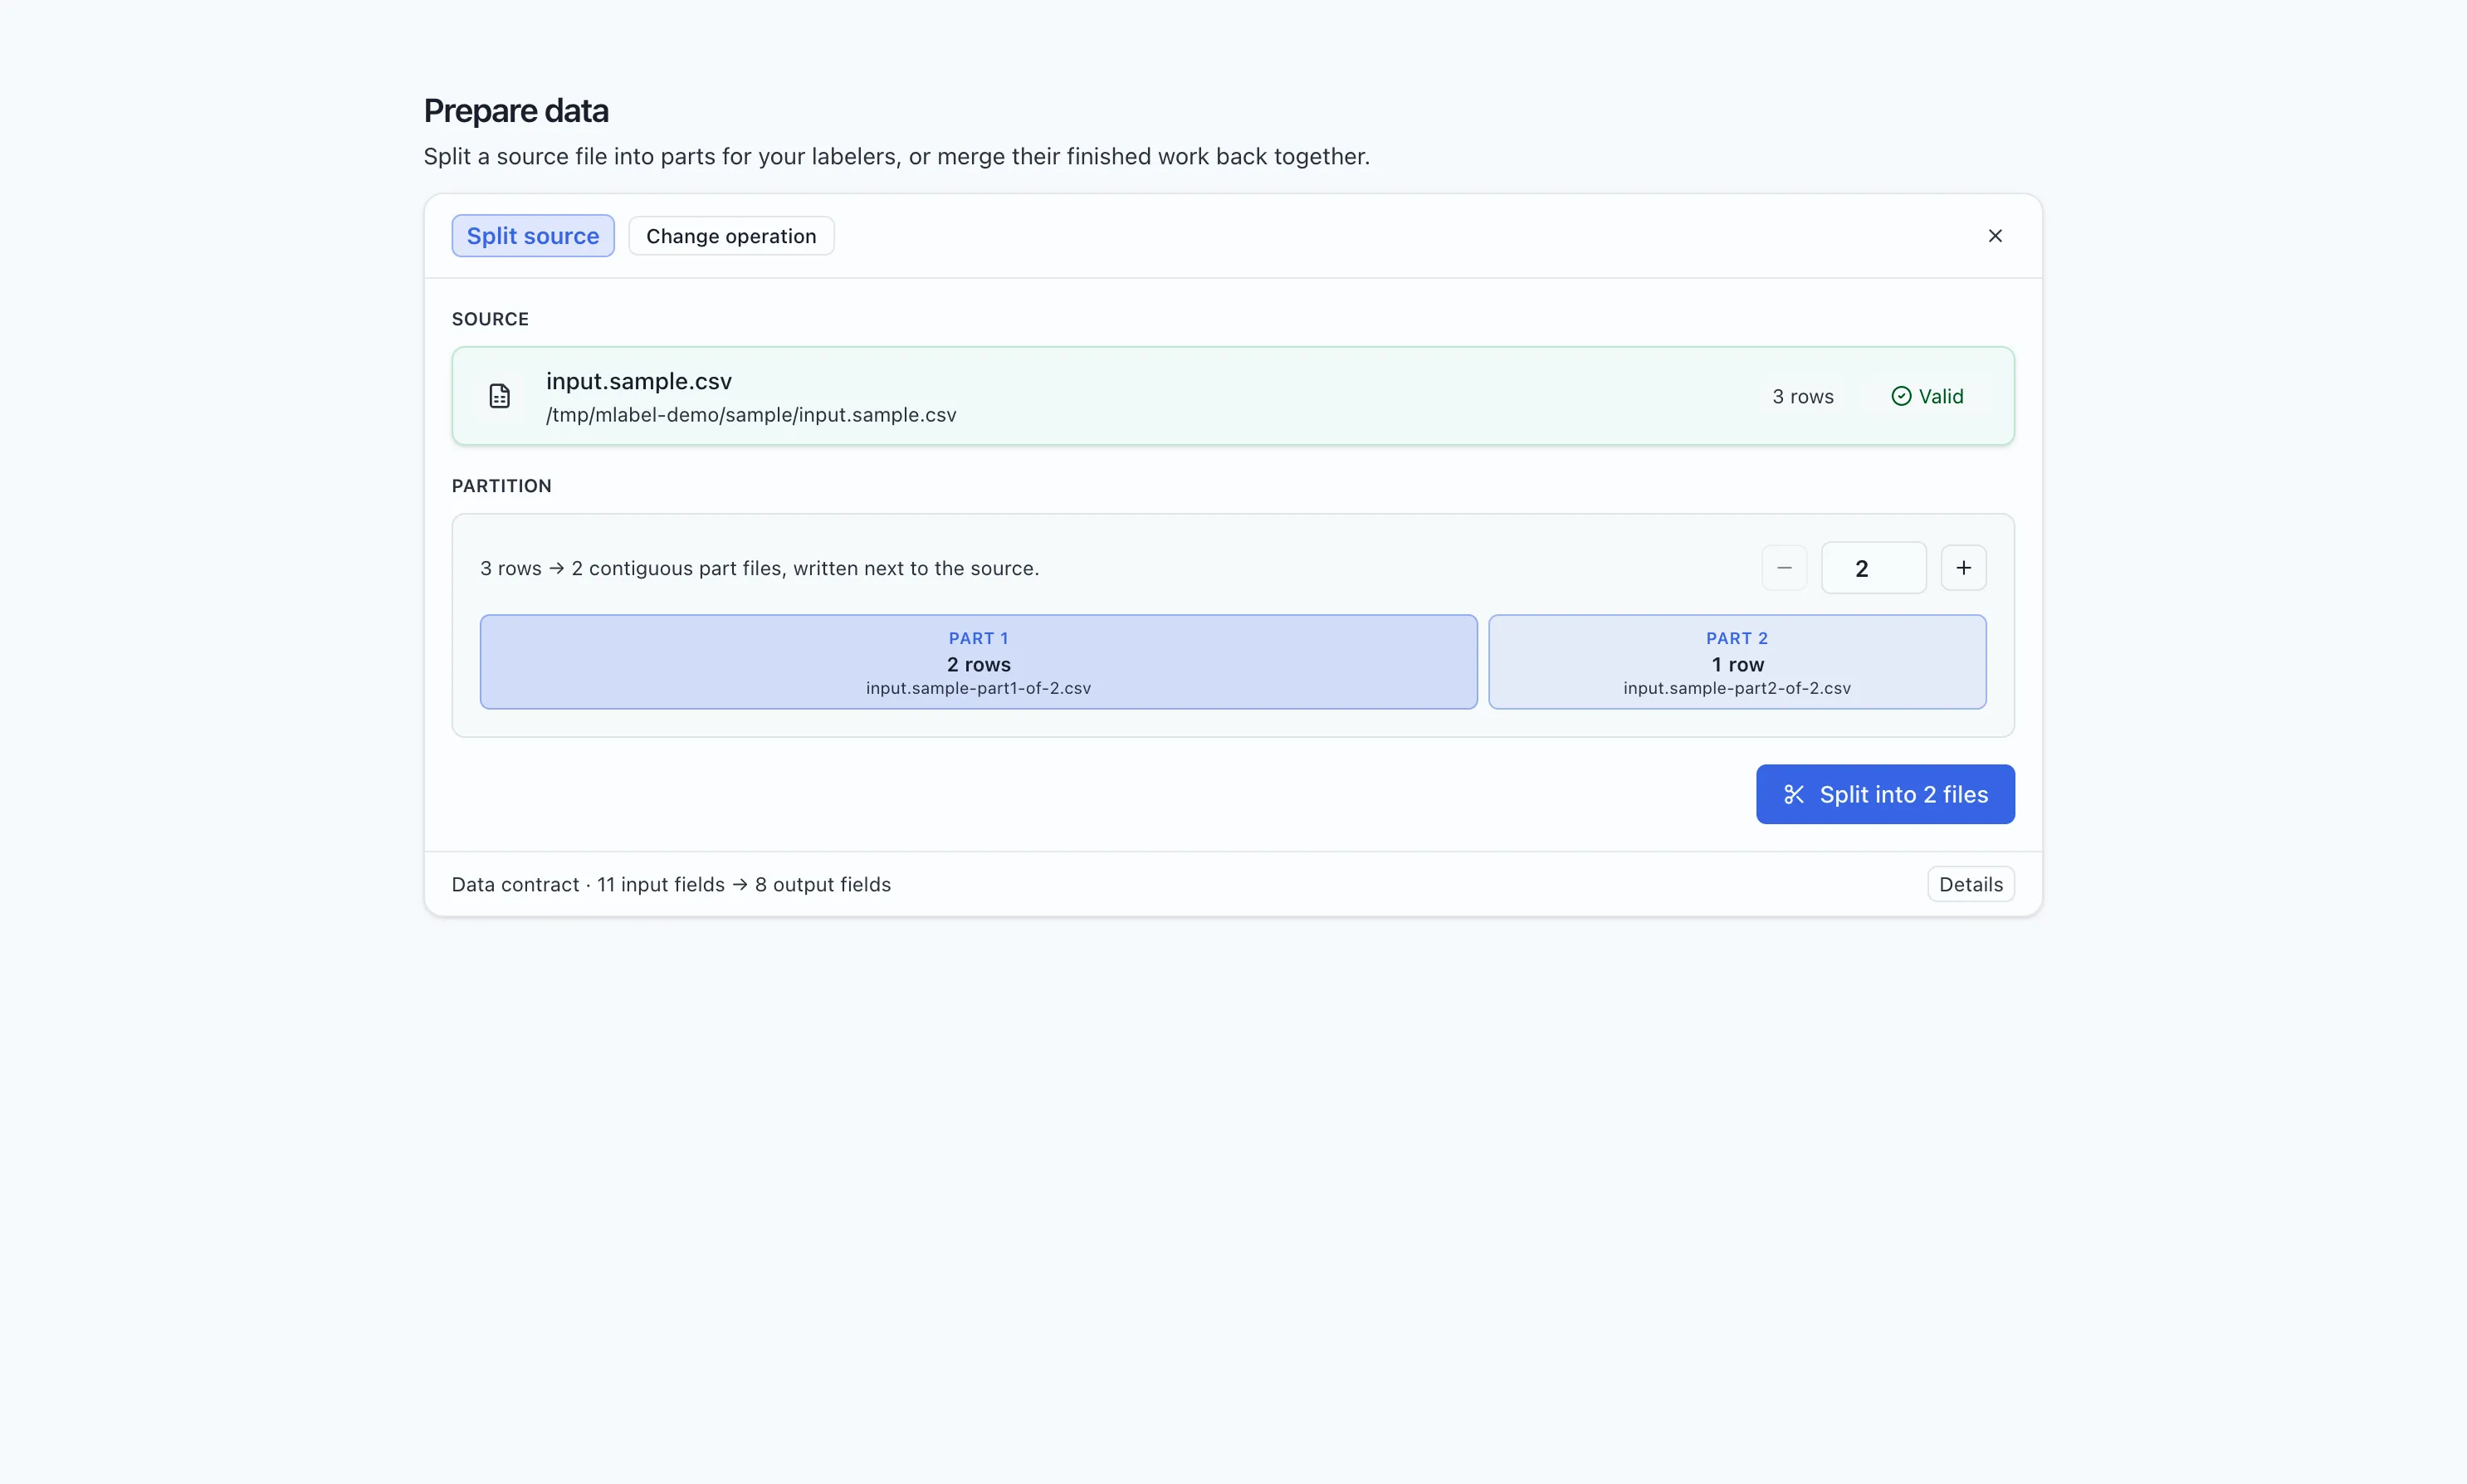
Task: Click the Valid status check icon
Action: [x=1901, y=396]
